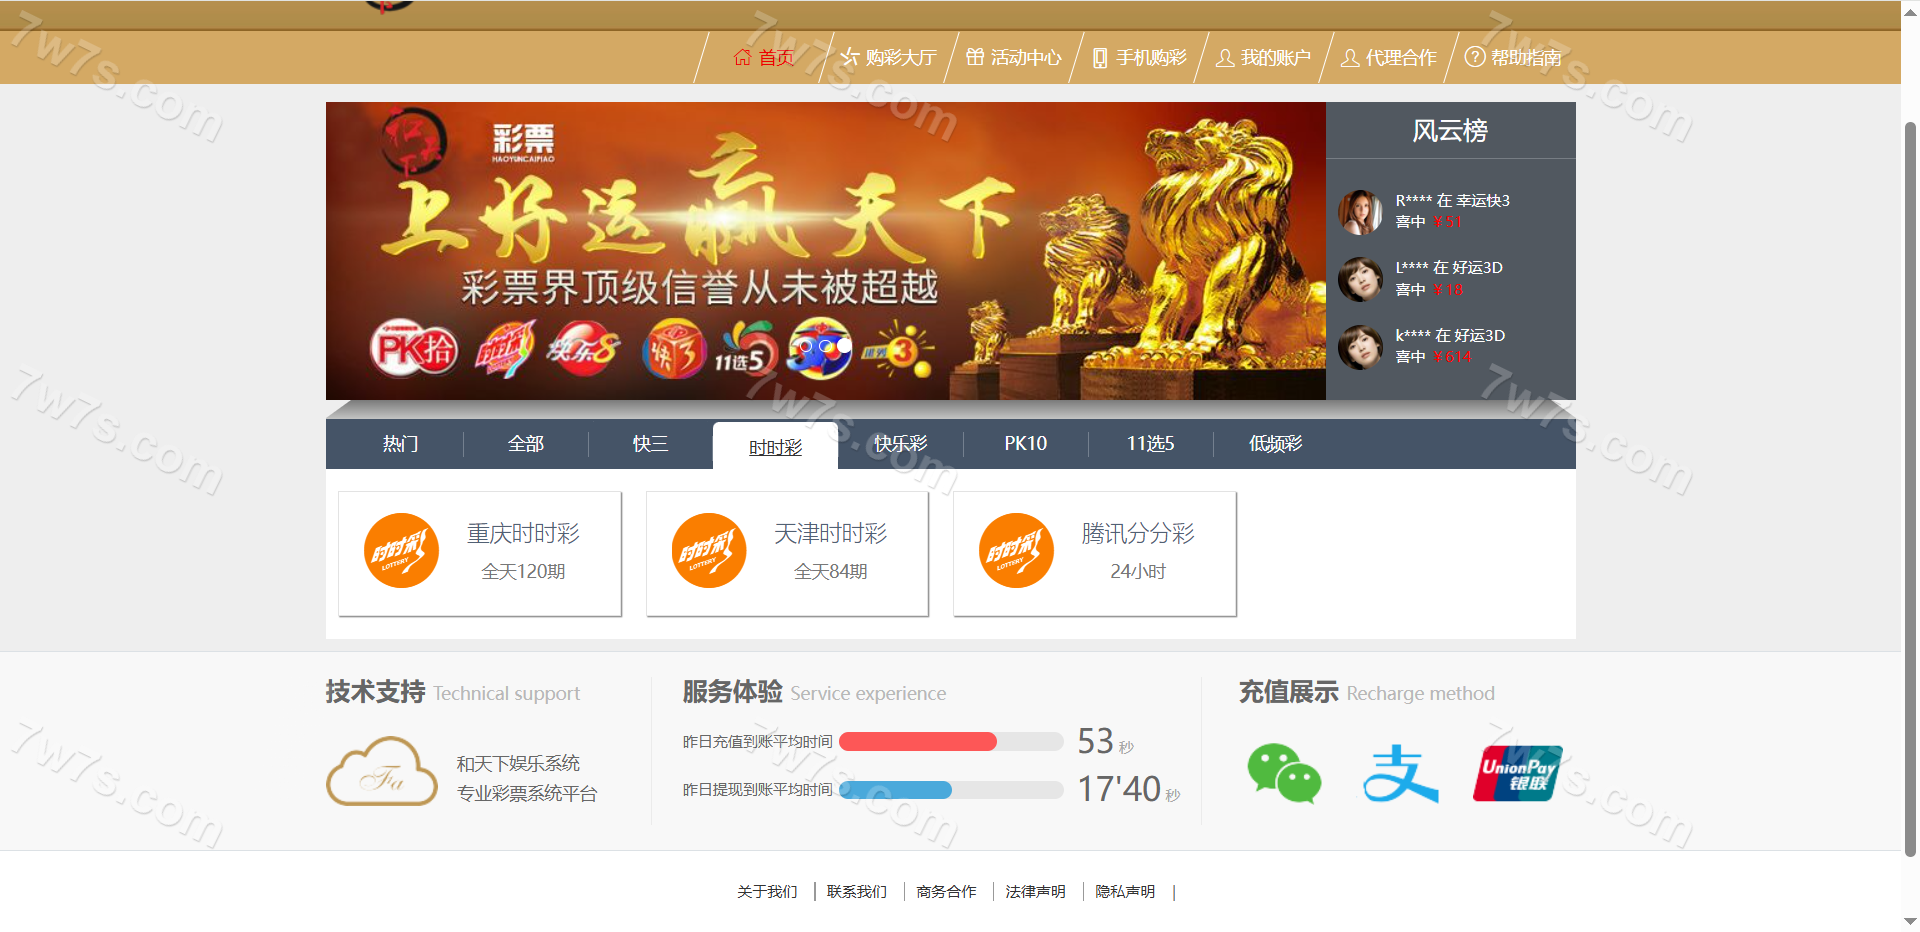Open the 购彩大厅 menu item
The height and width of the screenshot is (932, 1920).
pyautogui.click(x=889, y=58)
